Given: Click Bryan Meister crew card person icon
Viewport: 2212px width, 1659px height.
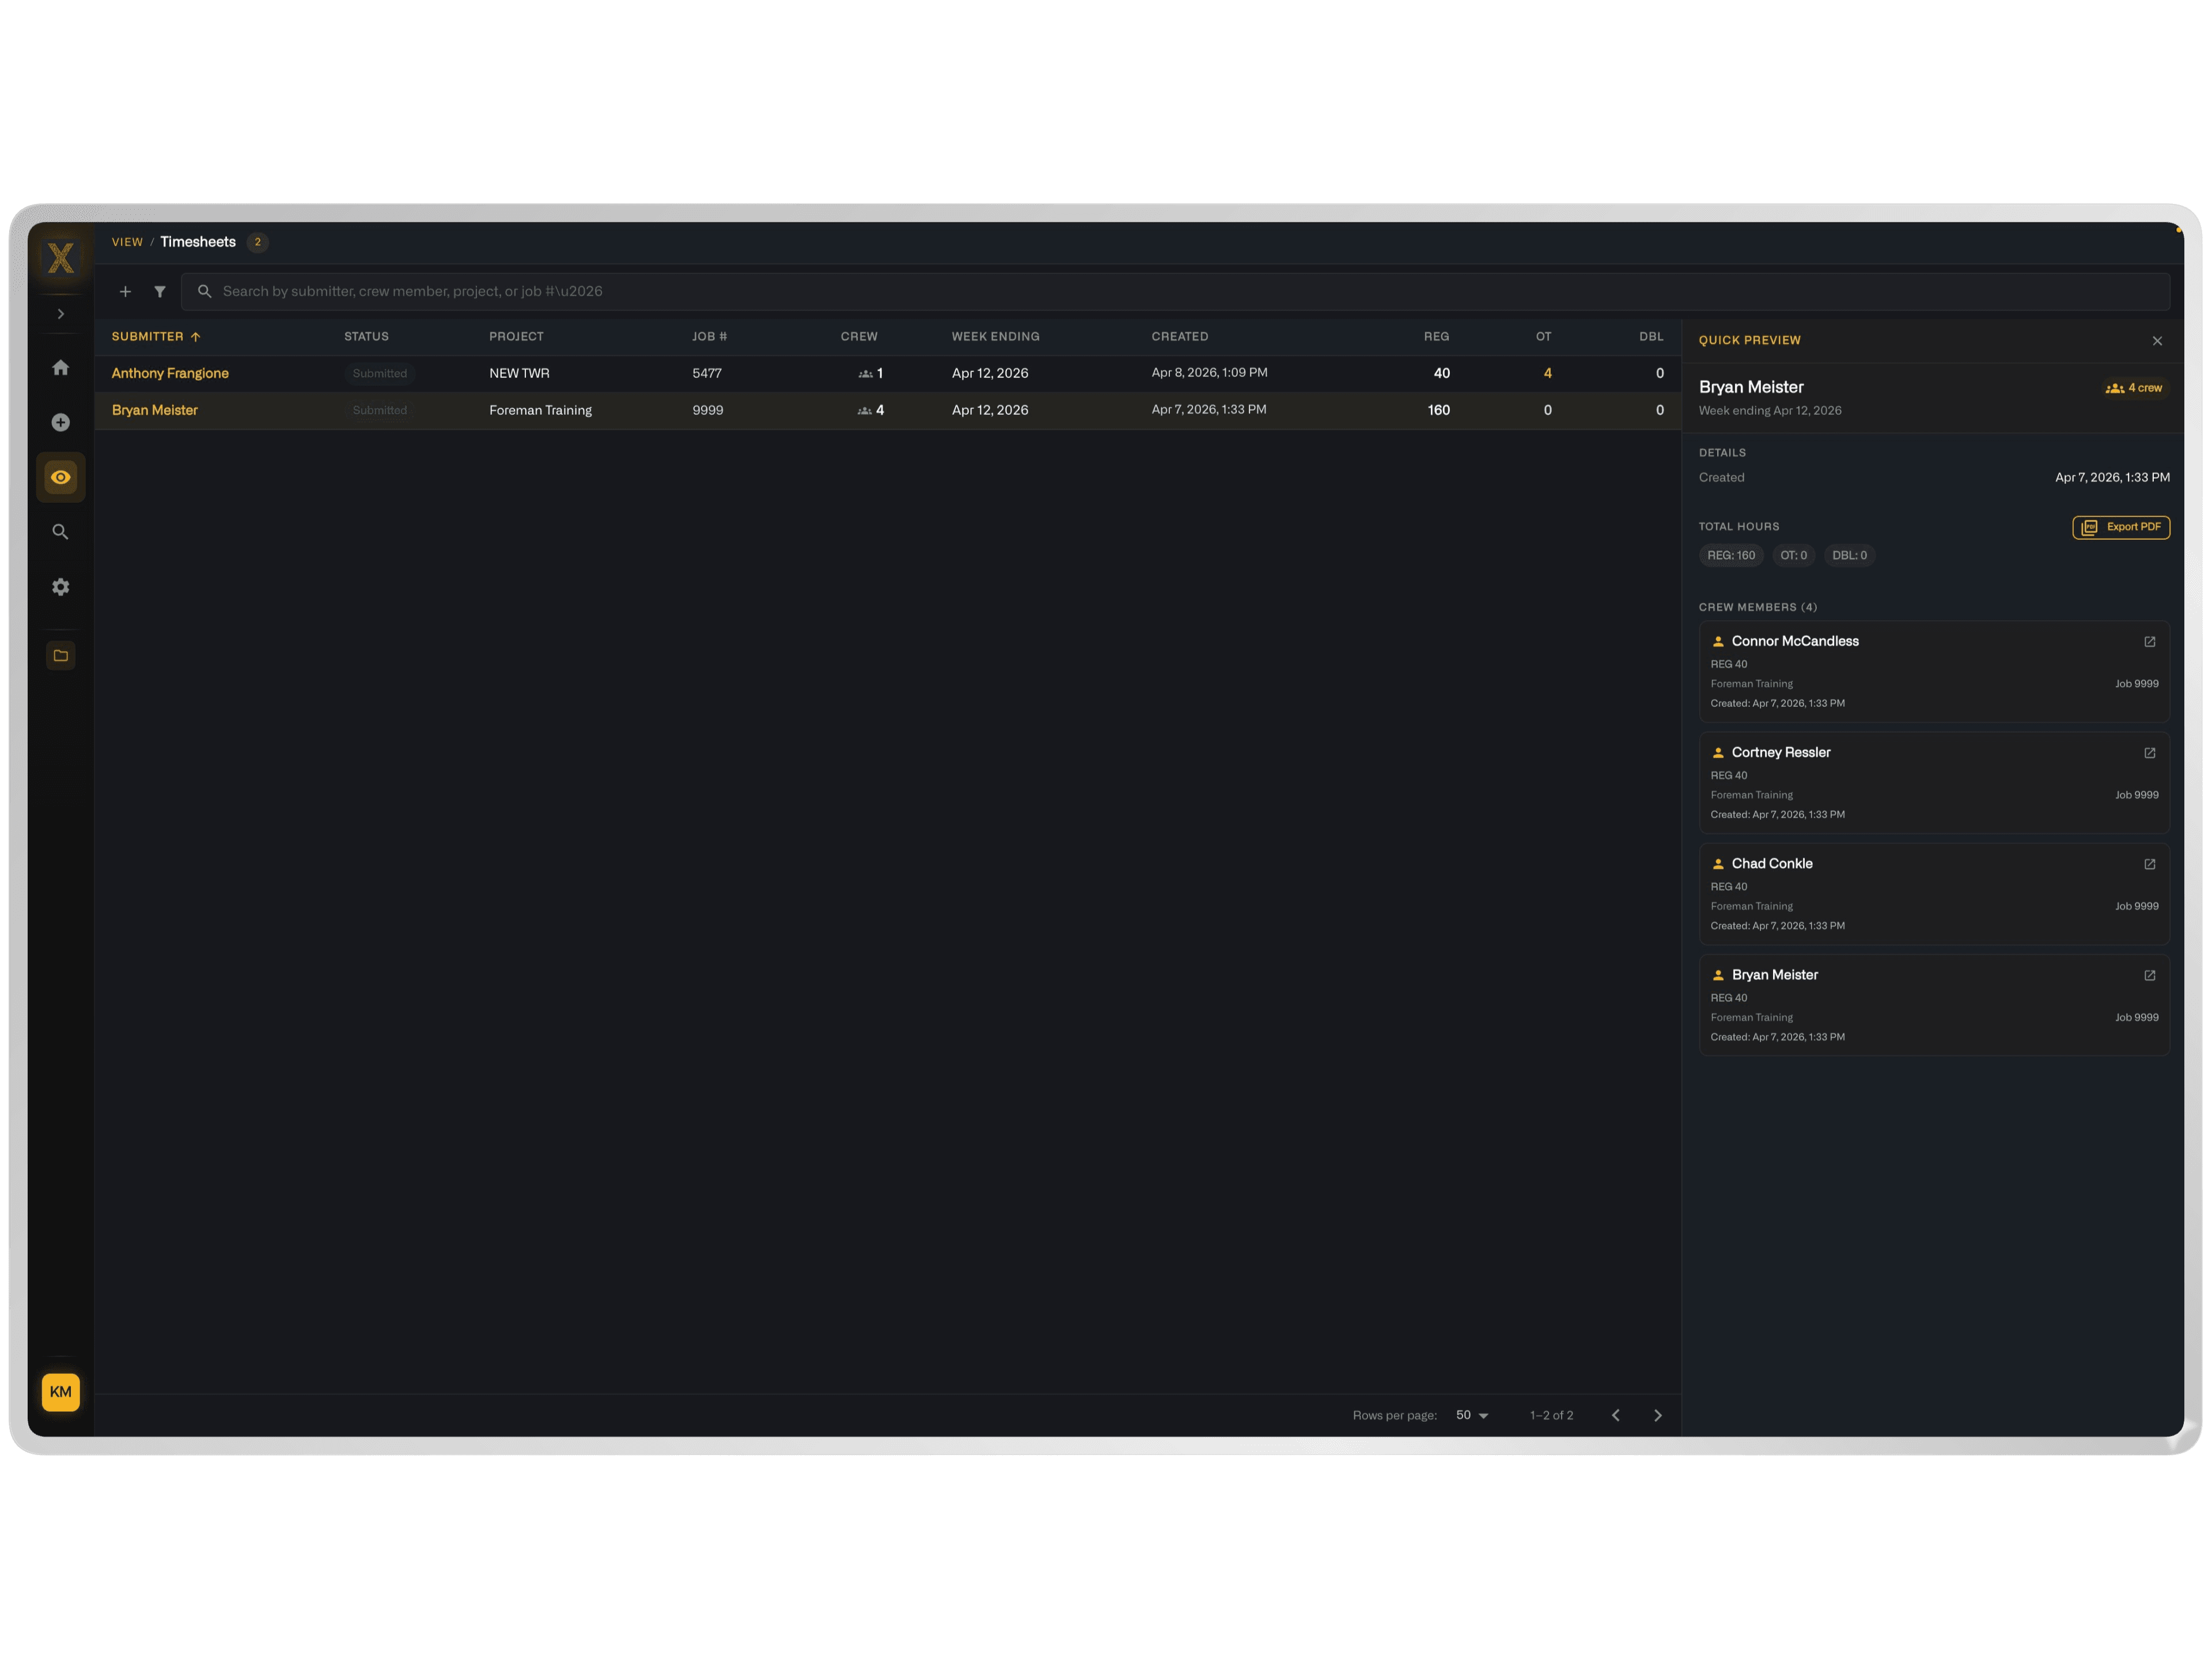Looking at the screenshot, I should point(1718,975).
